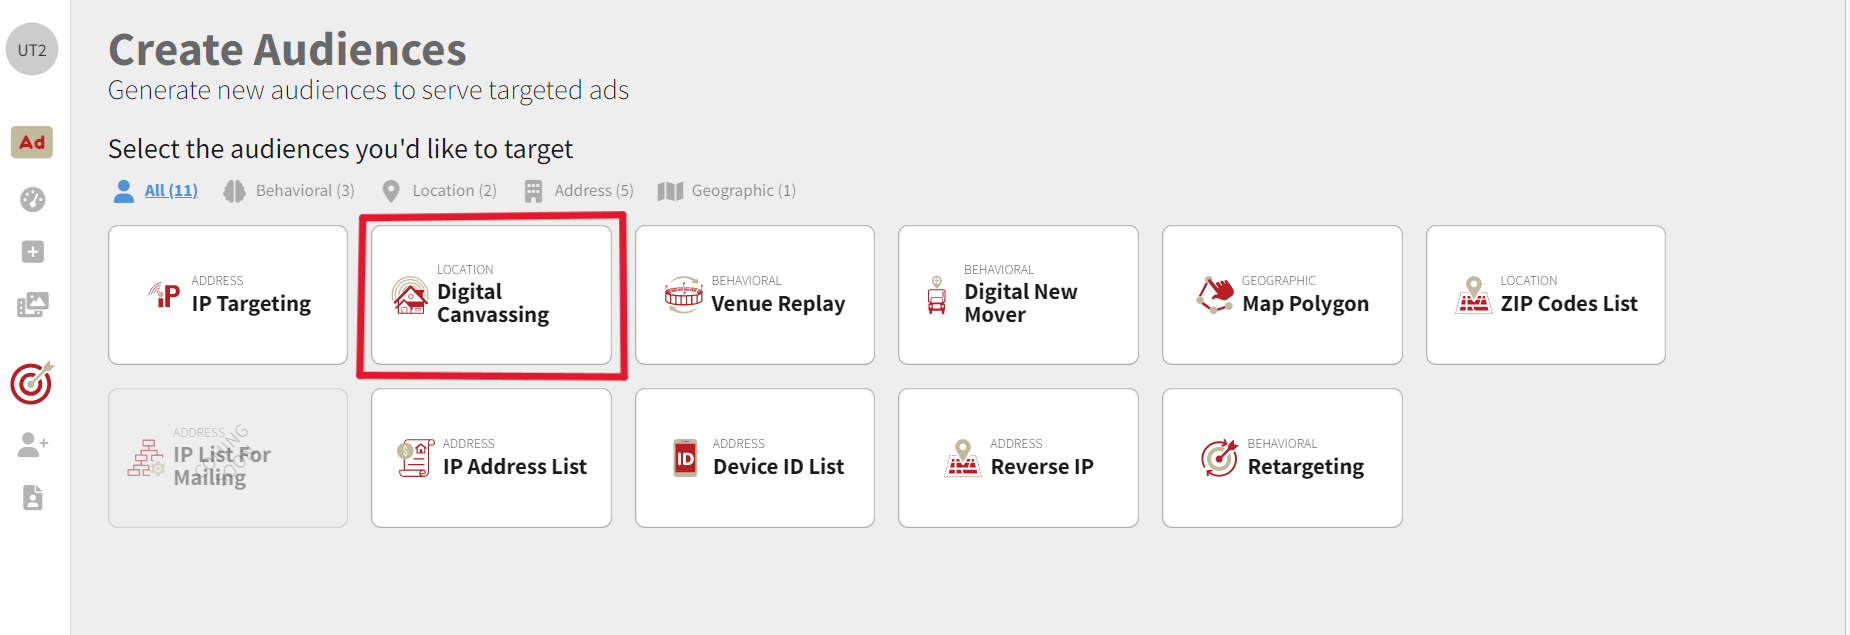Click the Digital Canvassing house icon
This screenshot has width=1850, height=635.
pyautogui.click(x=410, y=296)
